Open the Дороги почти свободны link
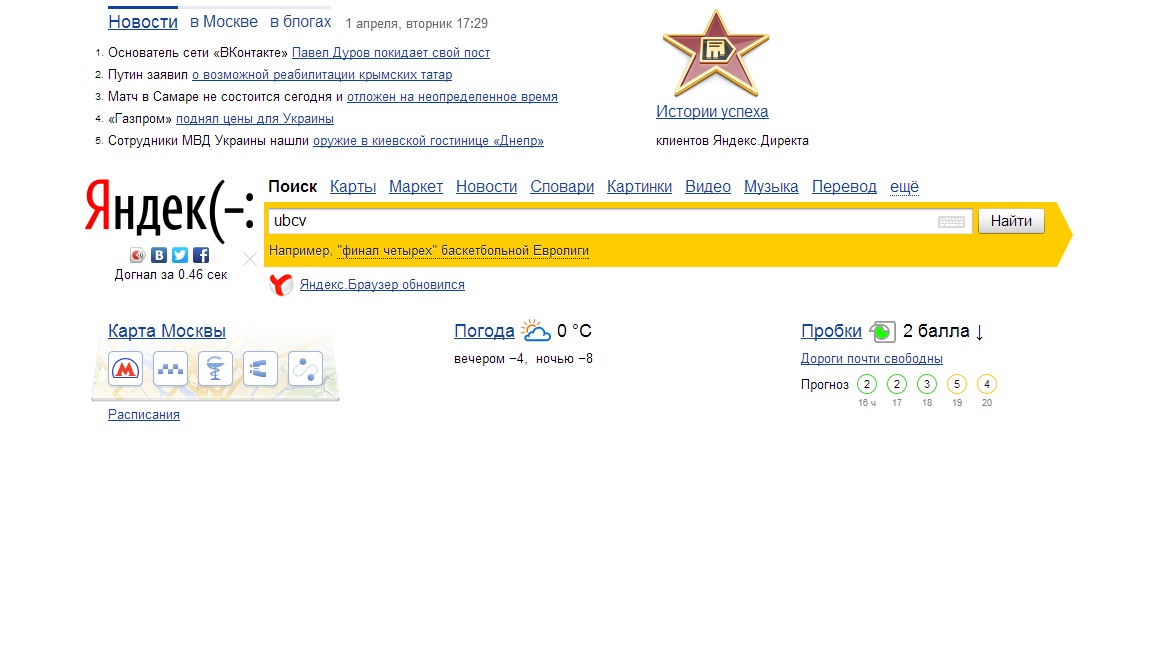Image resolution: width=1152 pixels, height=648 pixels. click(871, 359)
